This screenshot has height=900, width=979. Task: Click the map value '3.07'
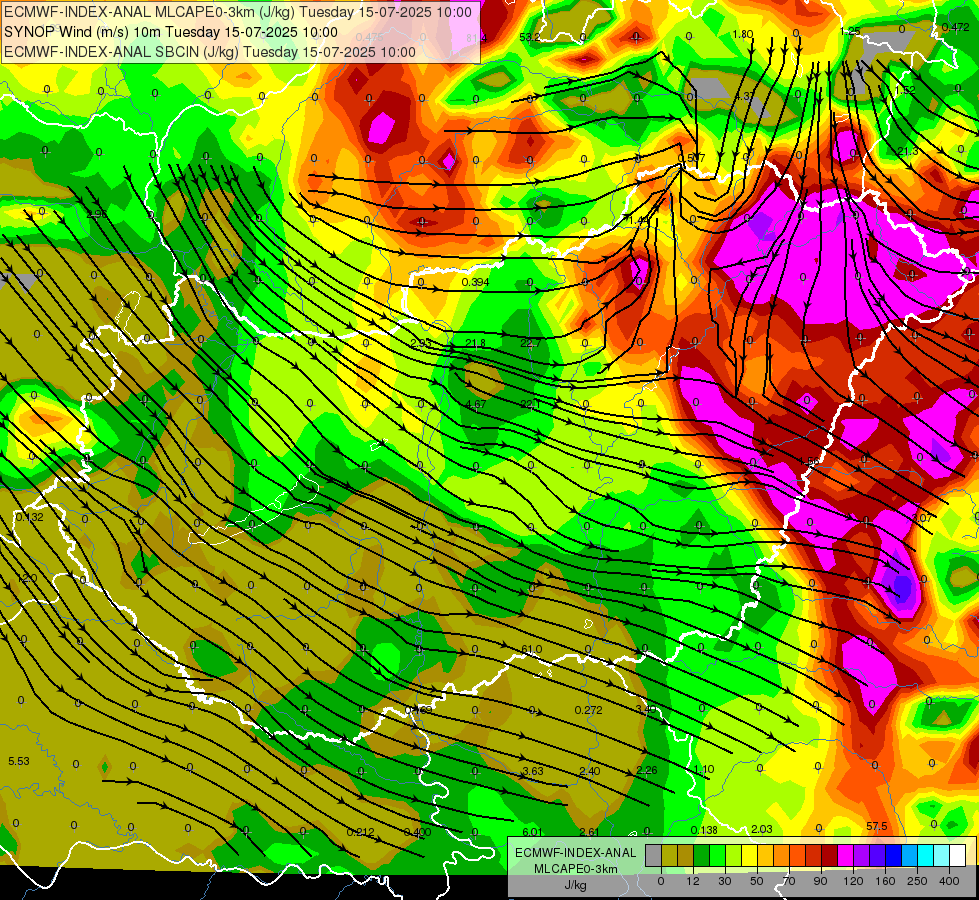pyautogui.click(x=922, y=518)
